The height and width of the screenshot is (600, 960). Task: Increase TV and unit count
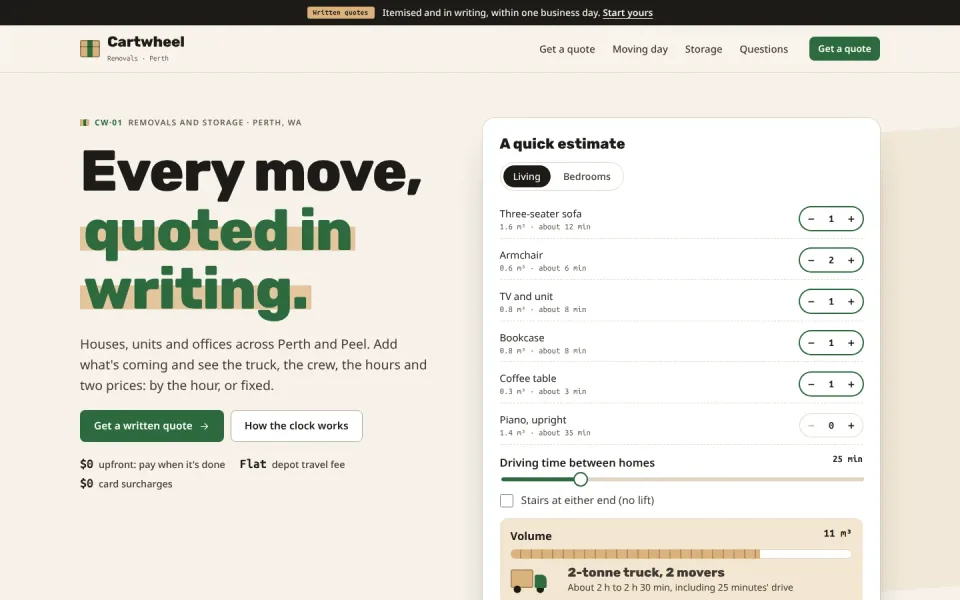(851, 301)
